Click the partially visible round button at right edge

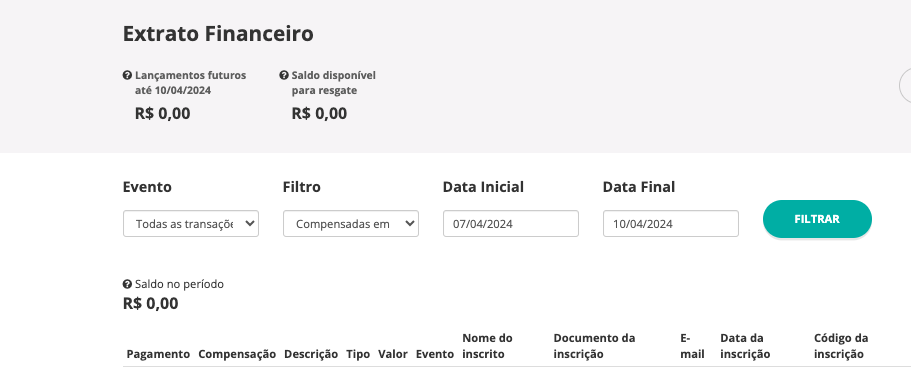905,86
